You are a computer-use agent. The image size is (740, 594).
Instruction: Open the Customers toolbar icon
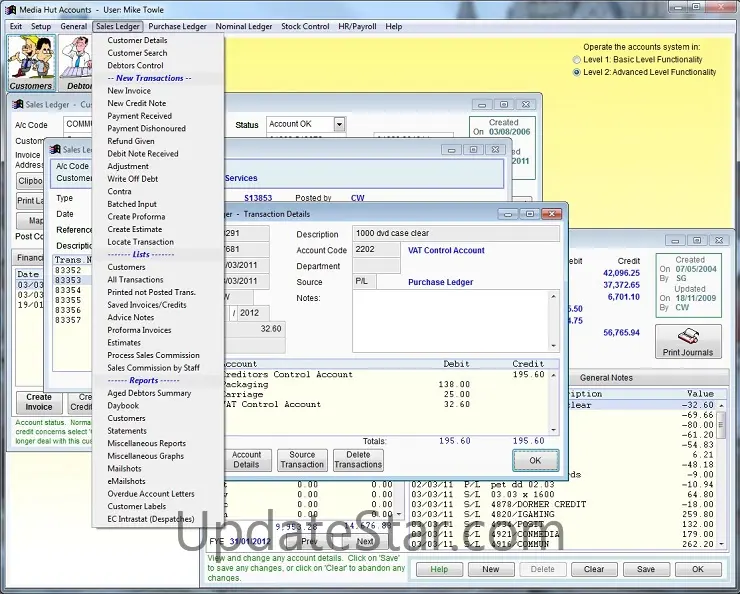30,62
